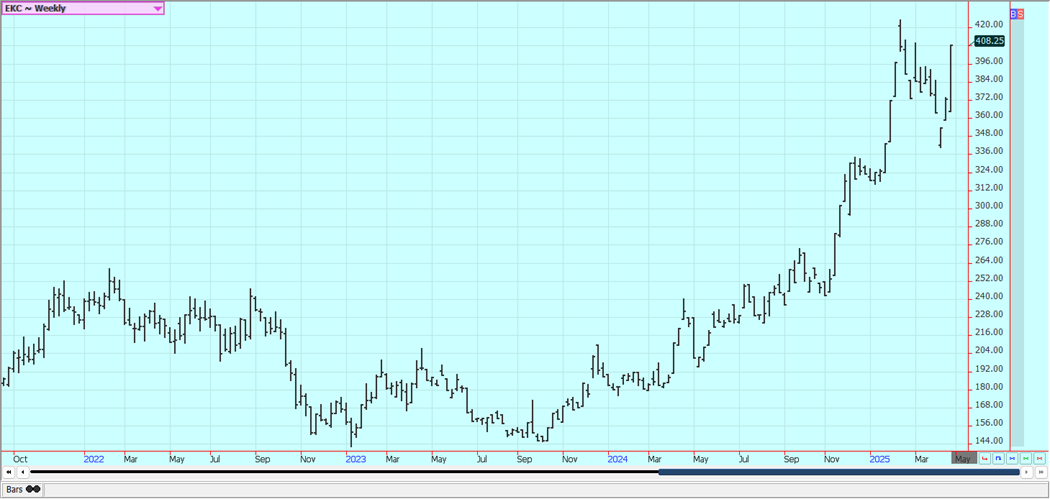Viewport: 1050px width, 499px height.
Task: Click the 420.00 level on the price axis
Action: (988, 24)
